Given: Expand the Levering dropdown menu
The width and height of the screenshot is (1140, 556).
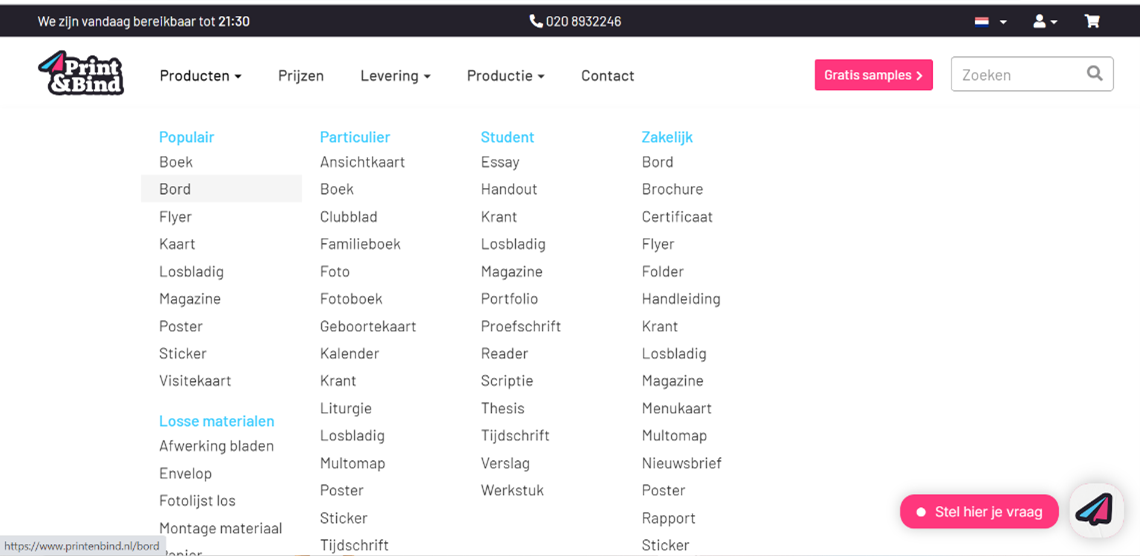Looking at the screenshot, I should click(x=395, y=76).
